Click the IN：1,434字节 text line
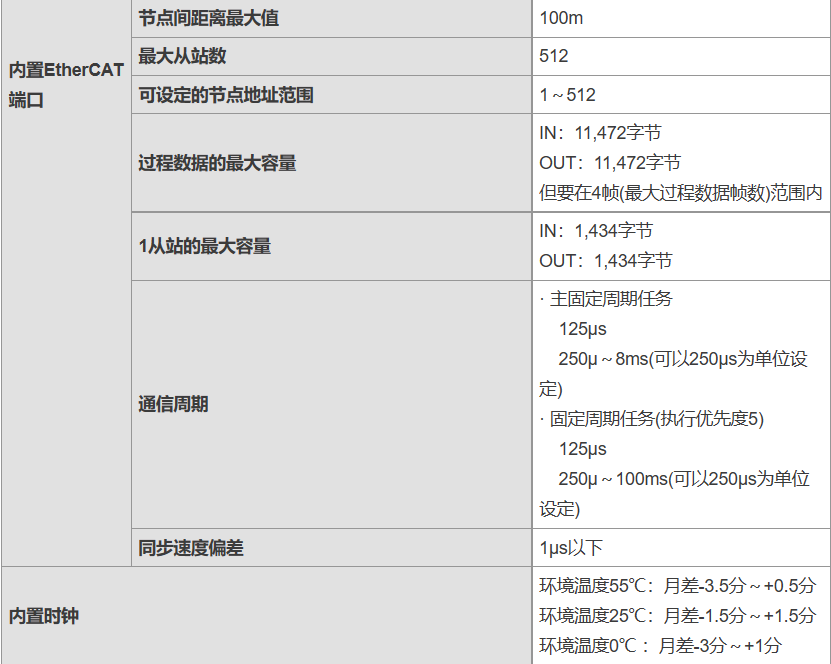This screenshot has height=664, width=831. point(596,231)
